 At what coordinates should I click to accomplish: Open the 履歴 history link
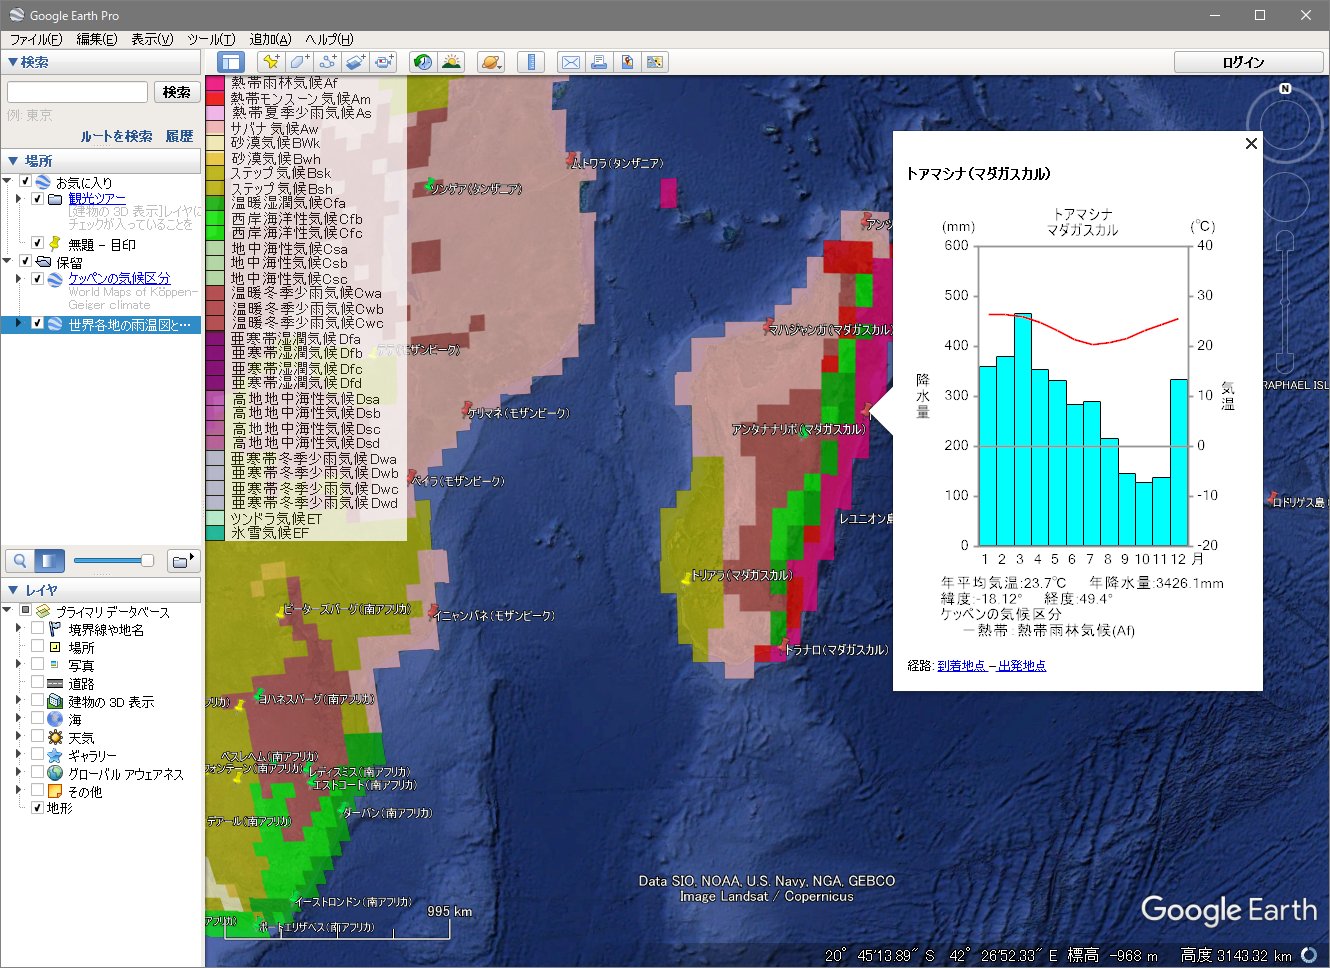point(179,136)
